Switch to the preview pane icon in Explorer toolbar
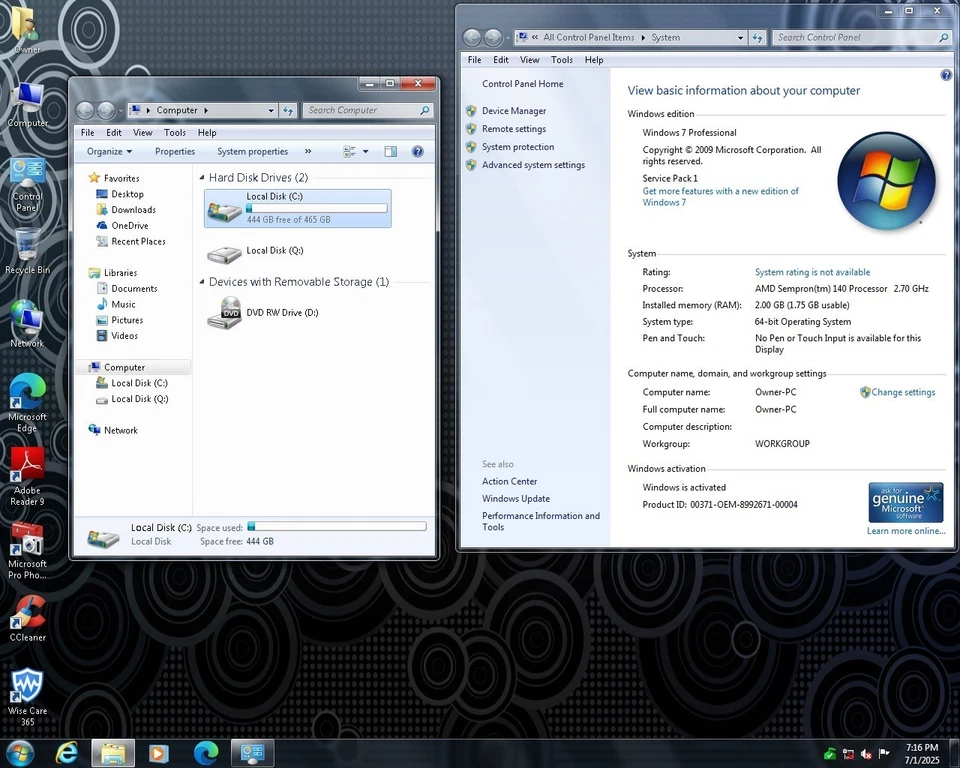The height and width of the screenshot is (768, 960). (390, 151)
